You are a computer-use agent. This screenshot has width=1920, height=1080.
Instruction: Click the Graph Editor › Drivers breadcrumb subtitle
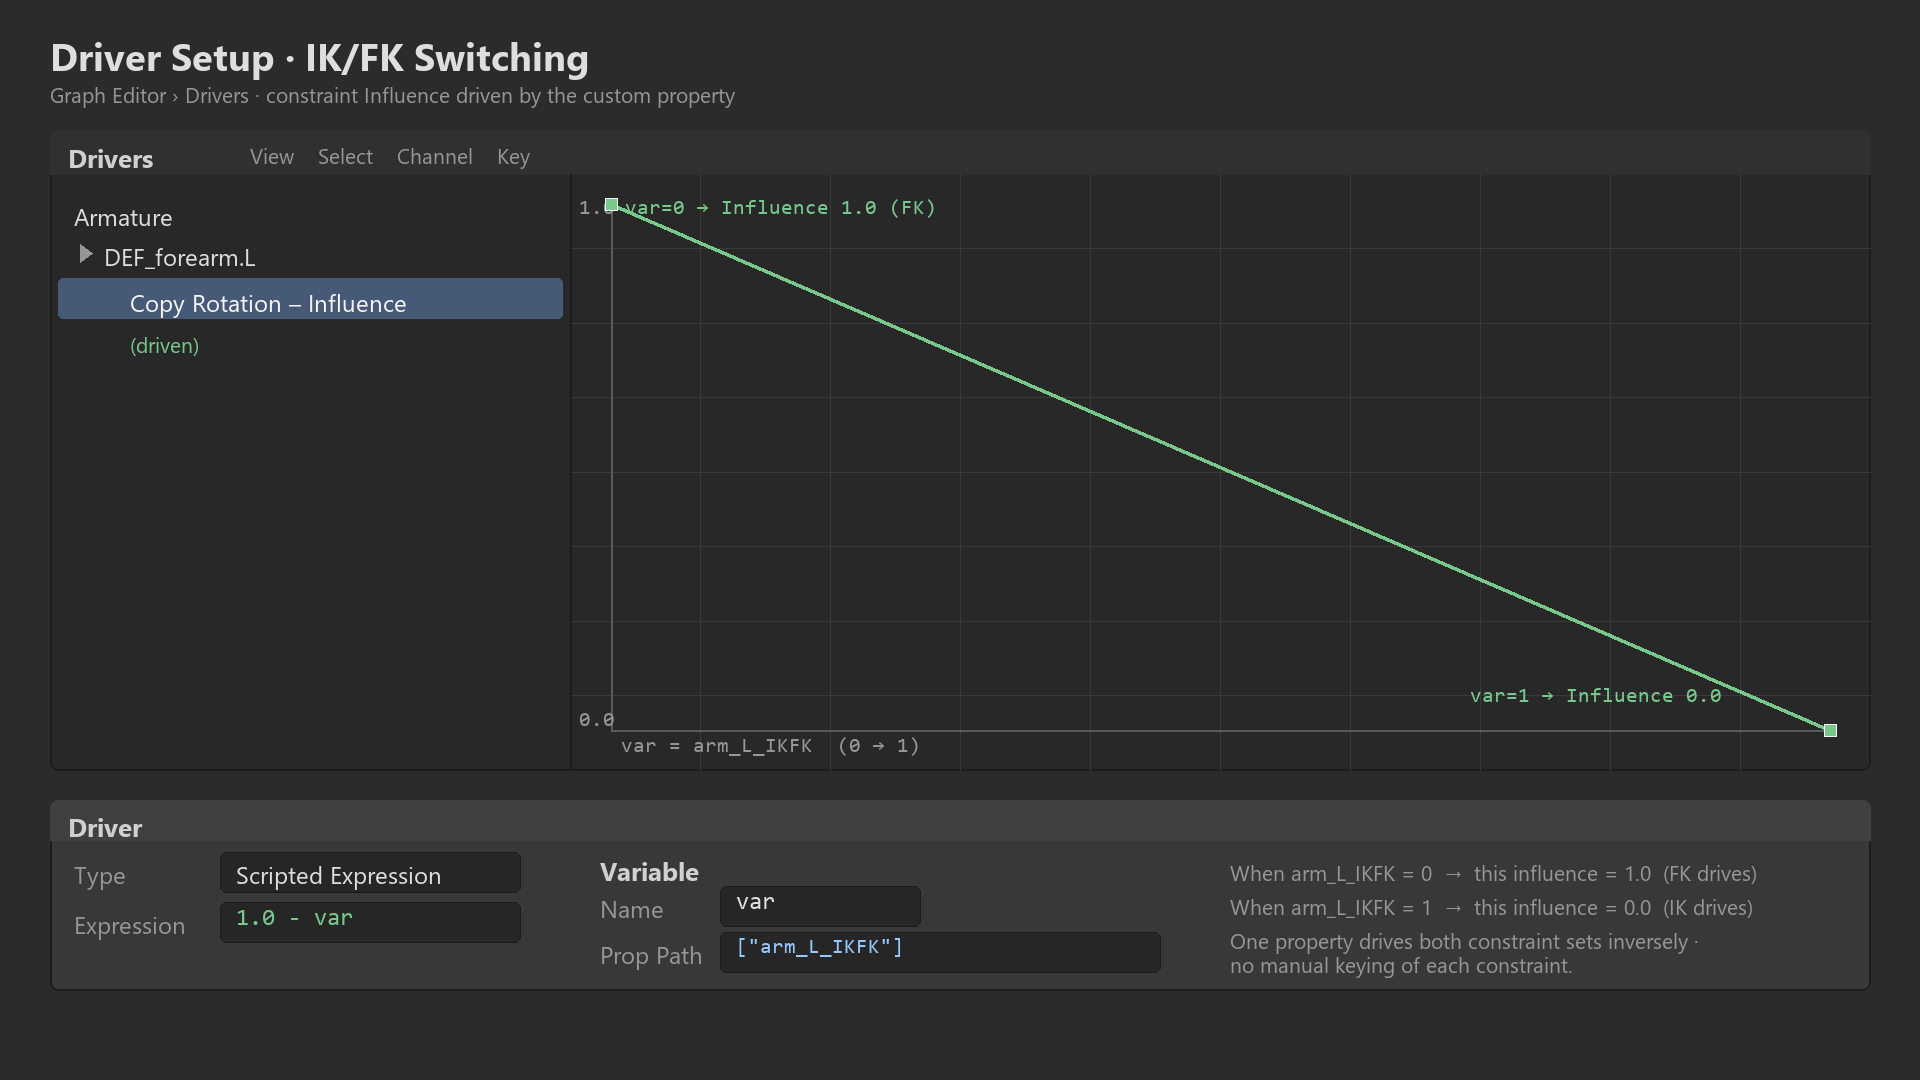393,96
